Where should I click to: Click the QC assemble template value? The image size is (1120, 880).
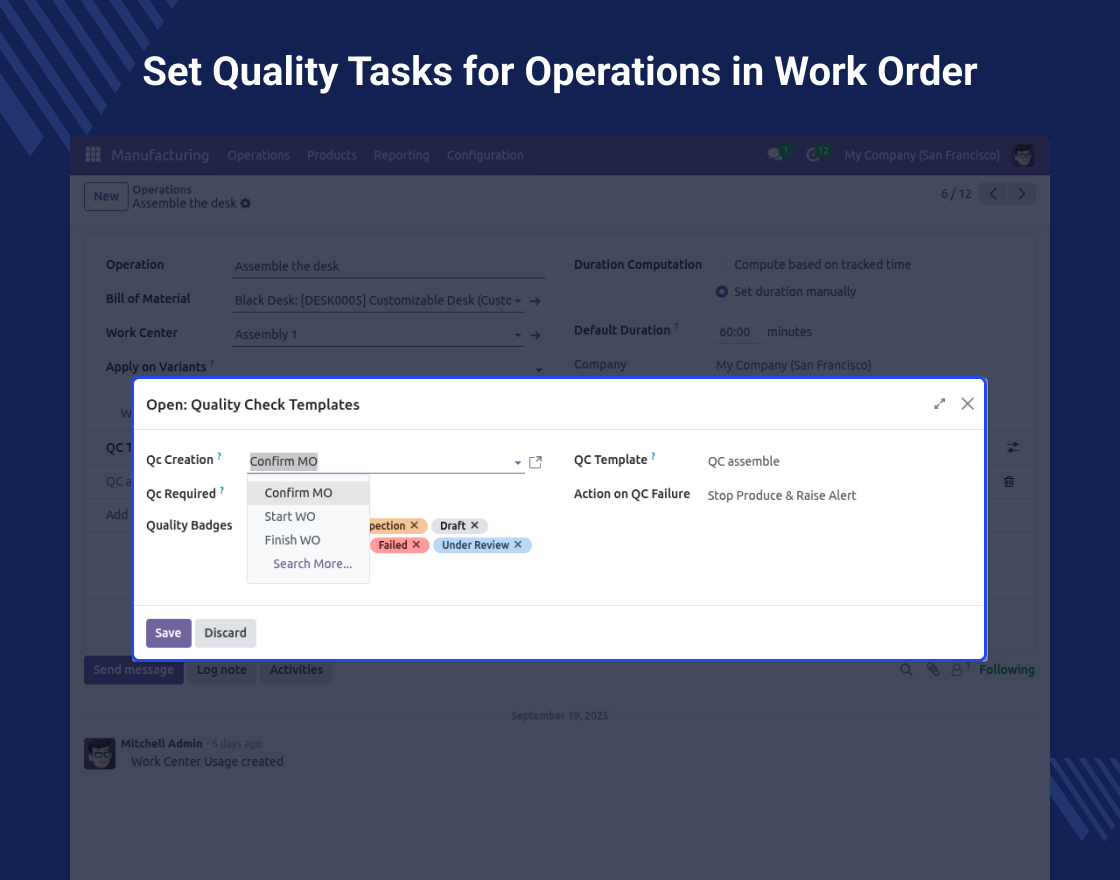coord(744,461)
